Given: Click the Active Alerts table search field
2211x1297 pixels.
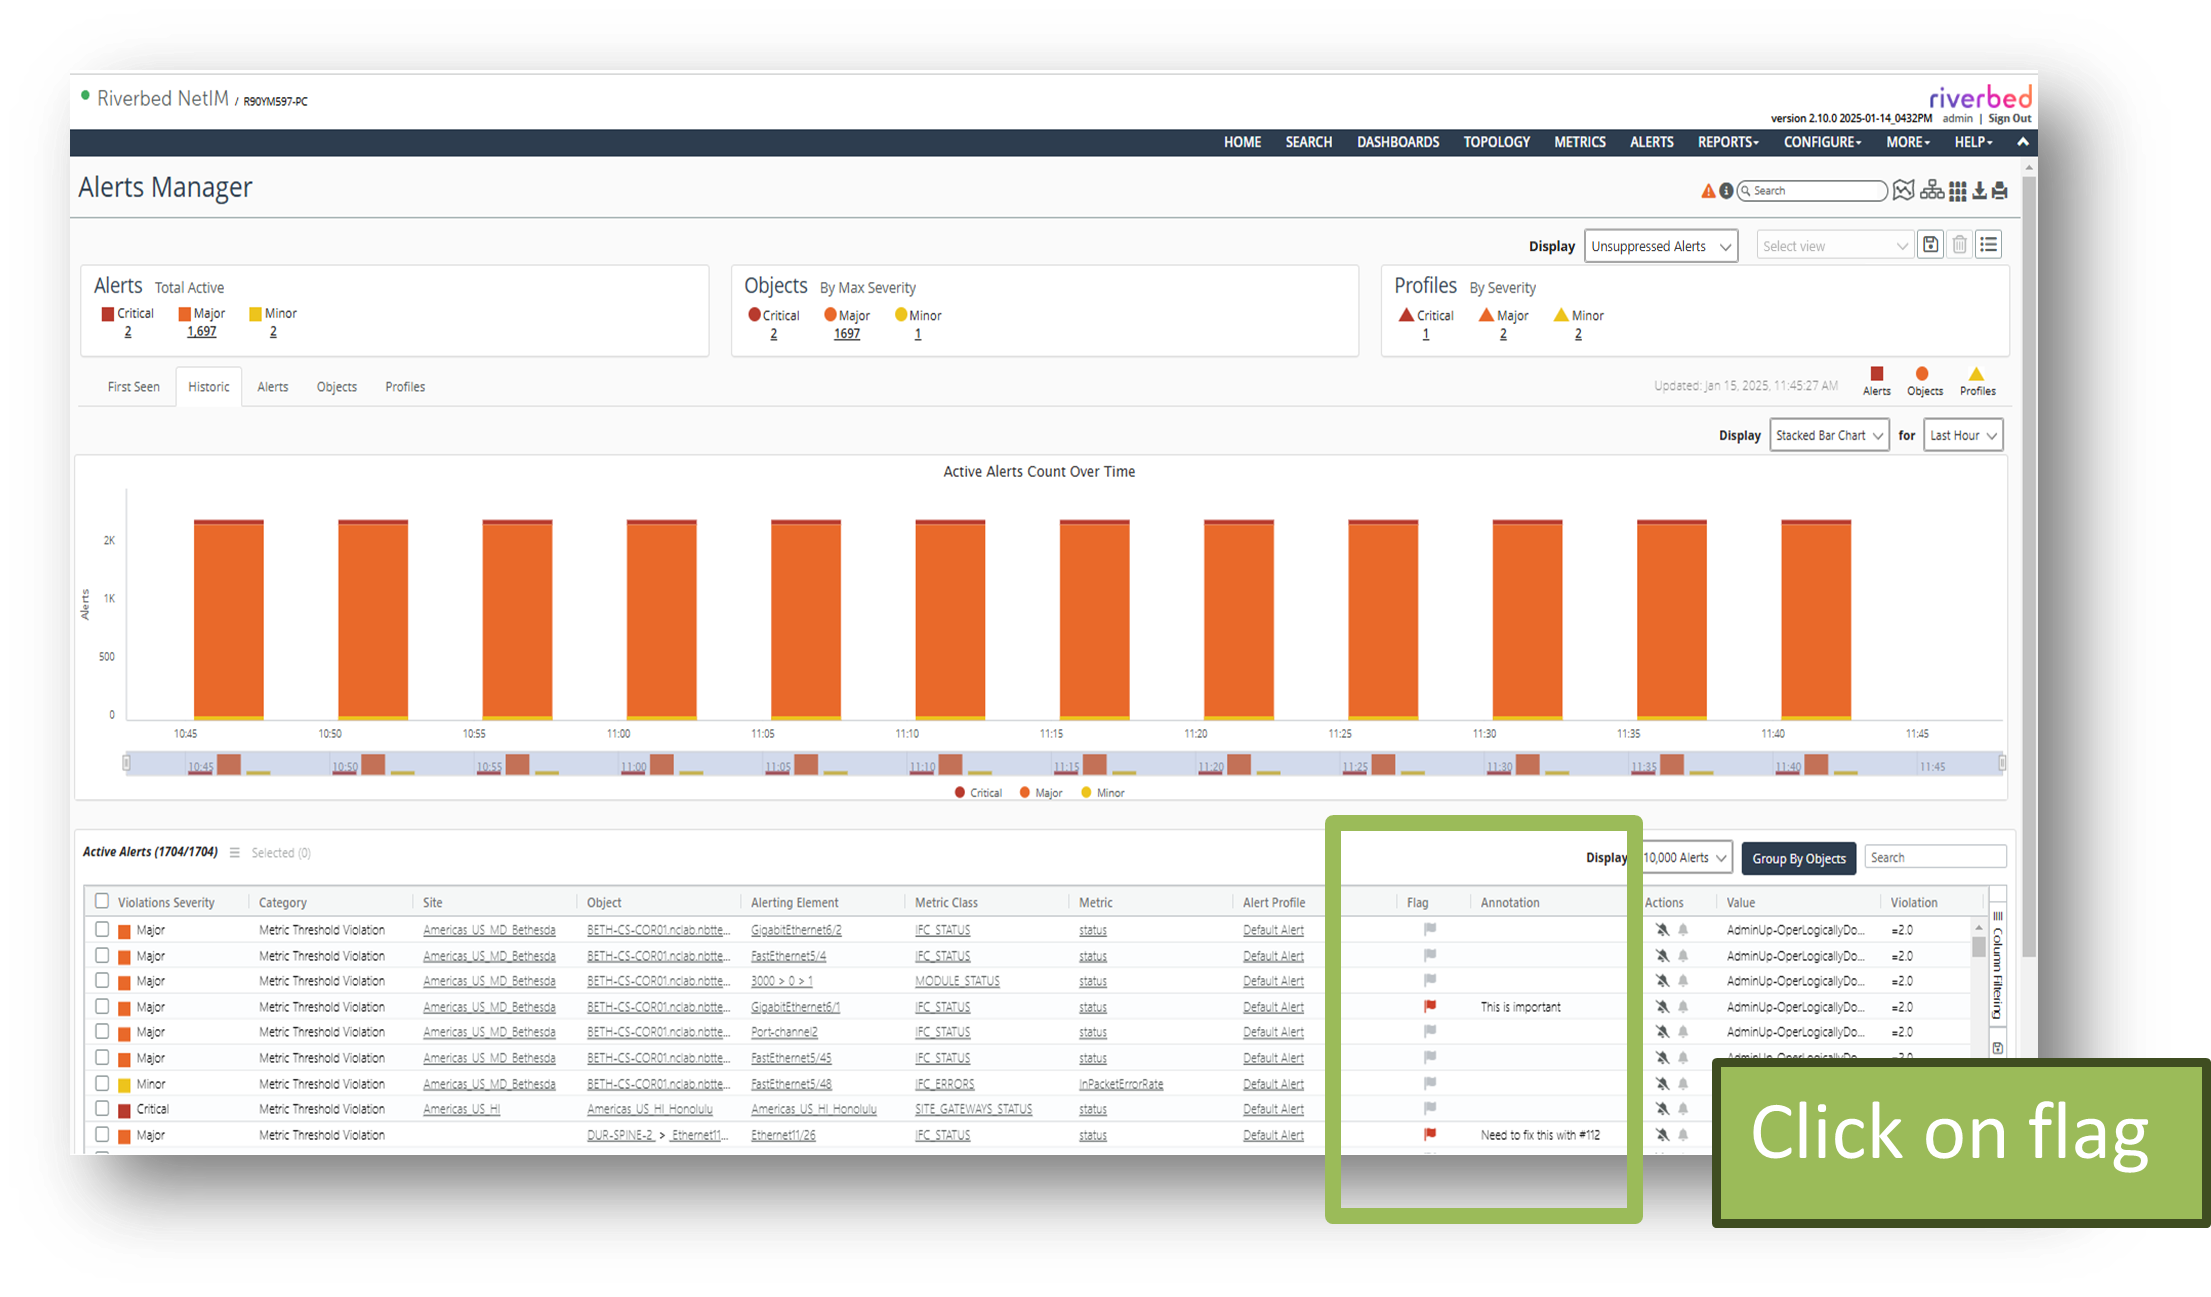Looking at the screenshot, I should (x=1934, y=857).
